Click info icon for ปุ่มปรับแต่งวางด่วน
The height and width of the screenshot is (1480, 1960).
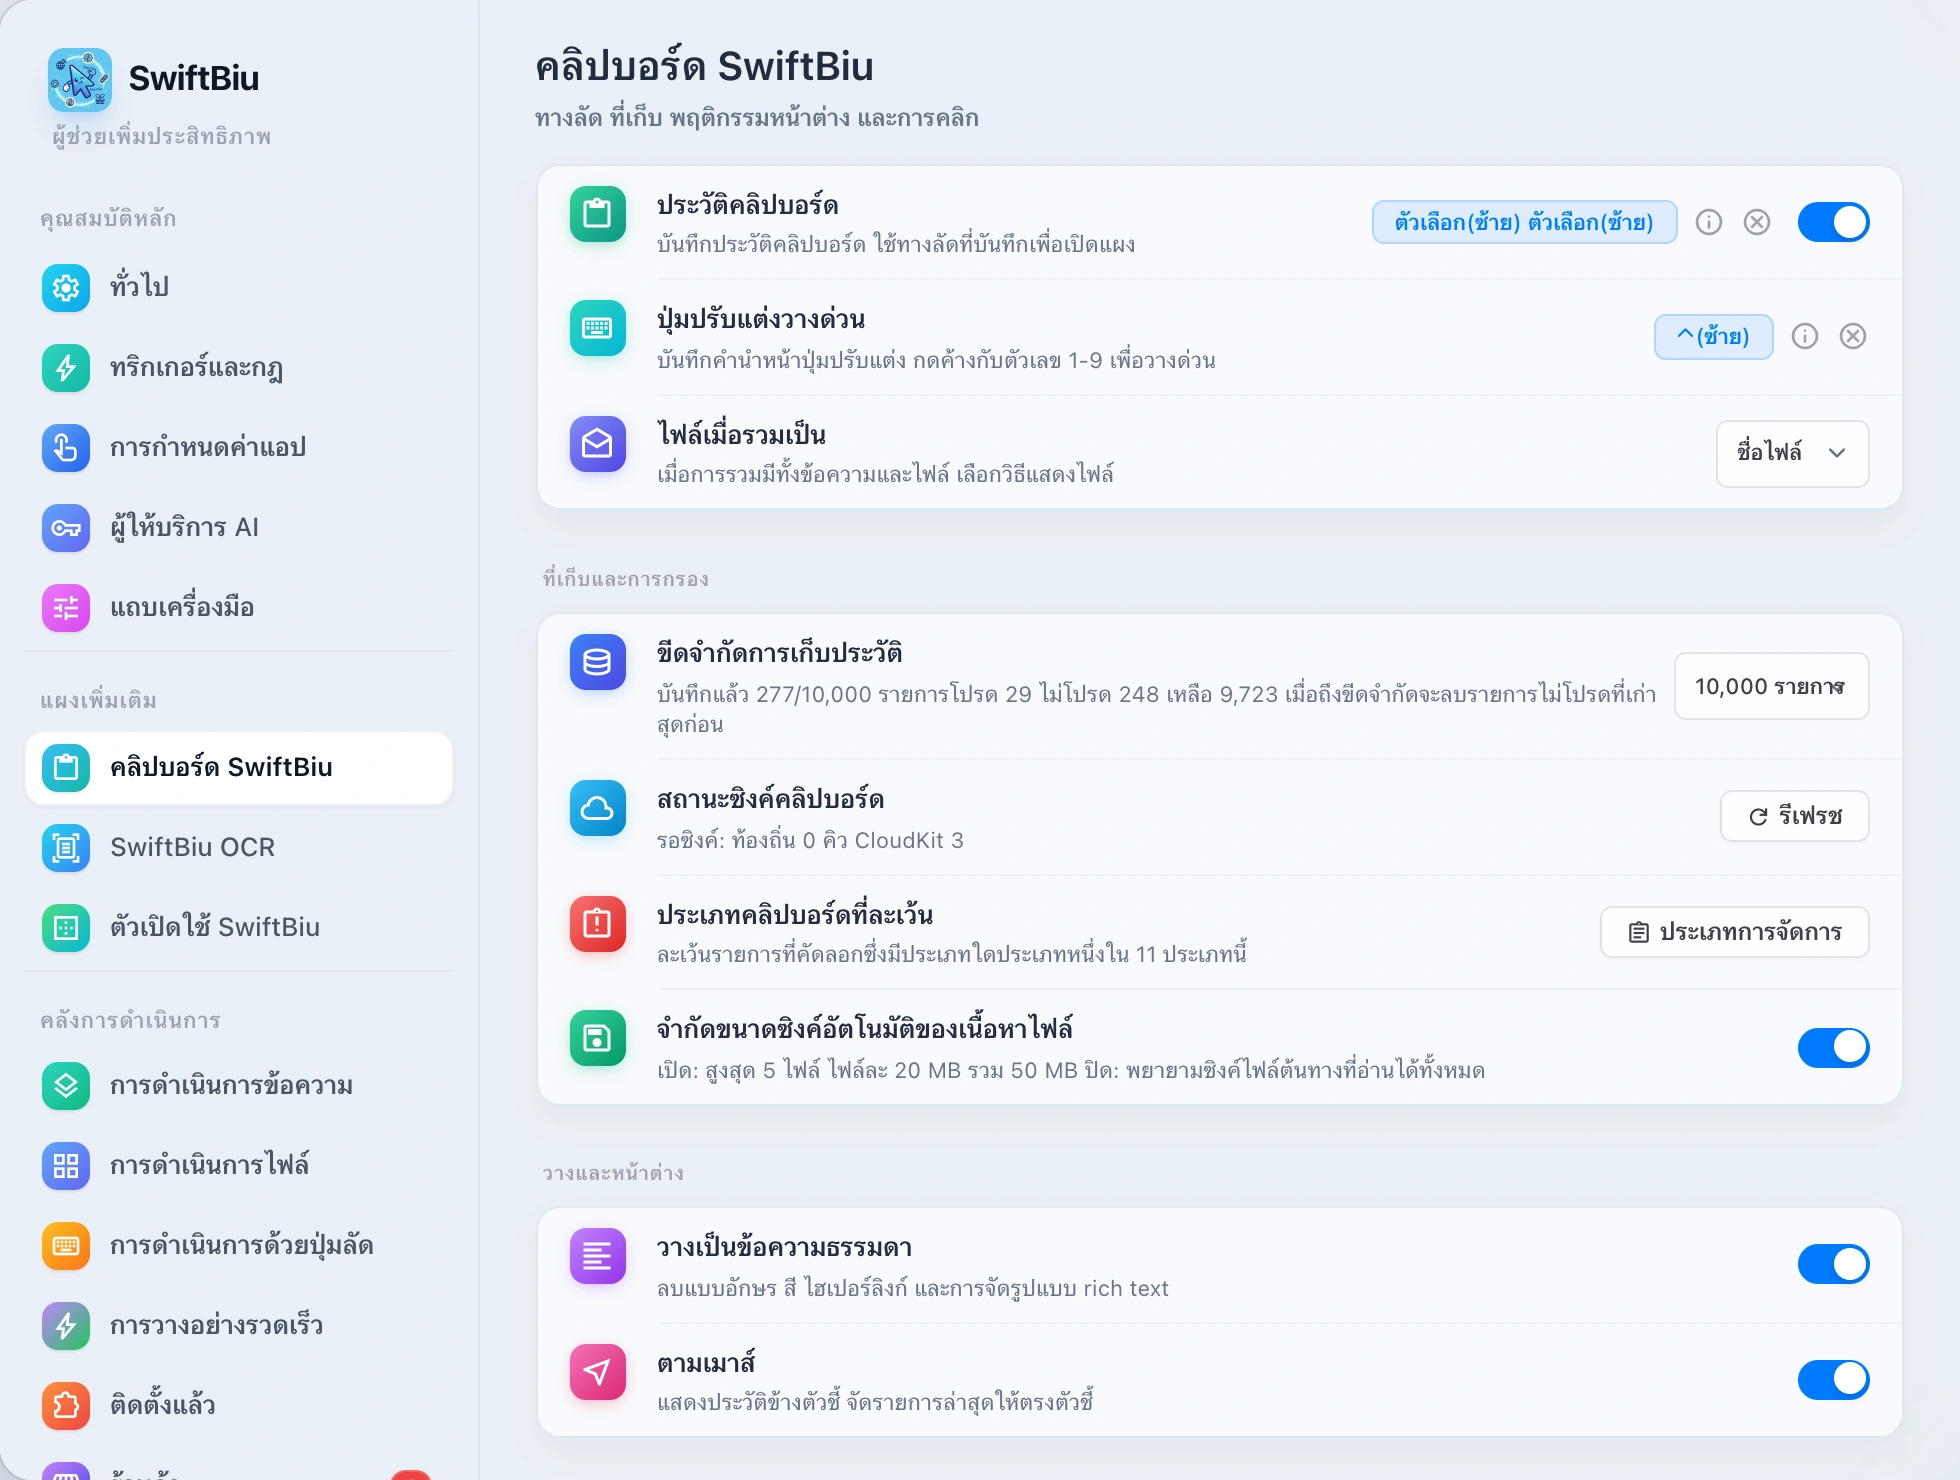tap(1805, 336)
